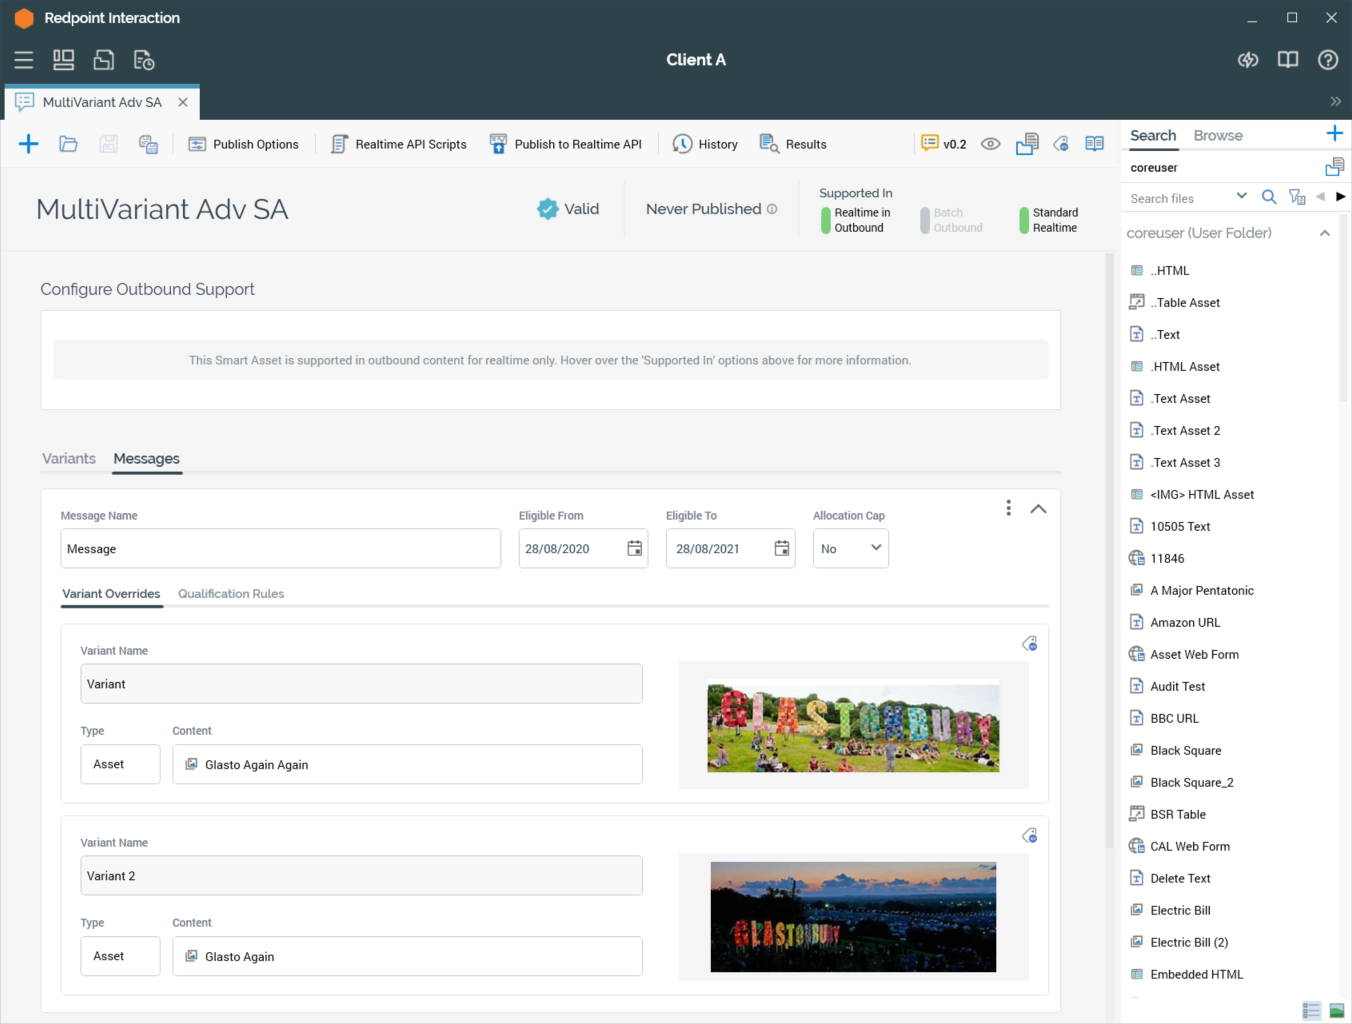Viewport: 1352px width, 1024px height.
Task: Click the Glastonbury sign thumbnail for Variant
Action: 853,727
